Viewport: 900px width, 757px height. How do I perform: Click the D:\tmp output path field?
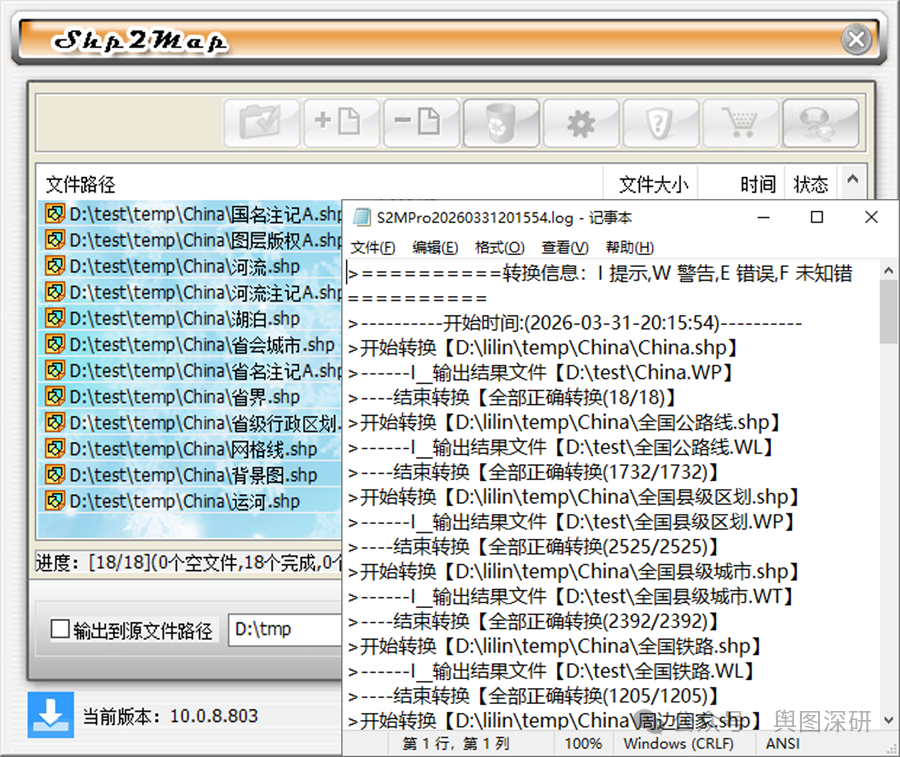290,629
